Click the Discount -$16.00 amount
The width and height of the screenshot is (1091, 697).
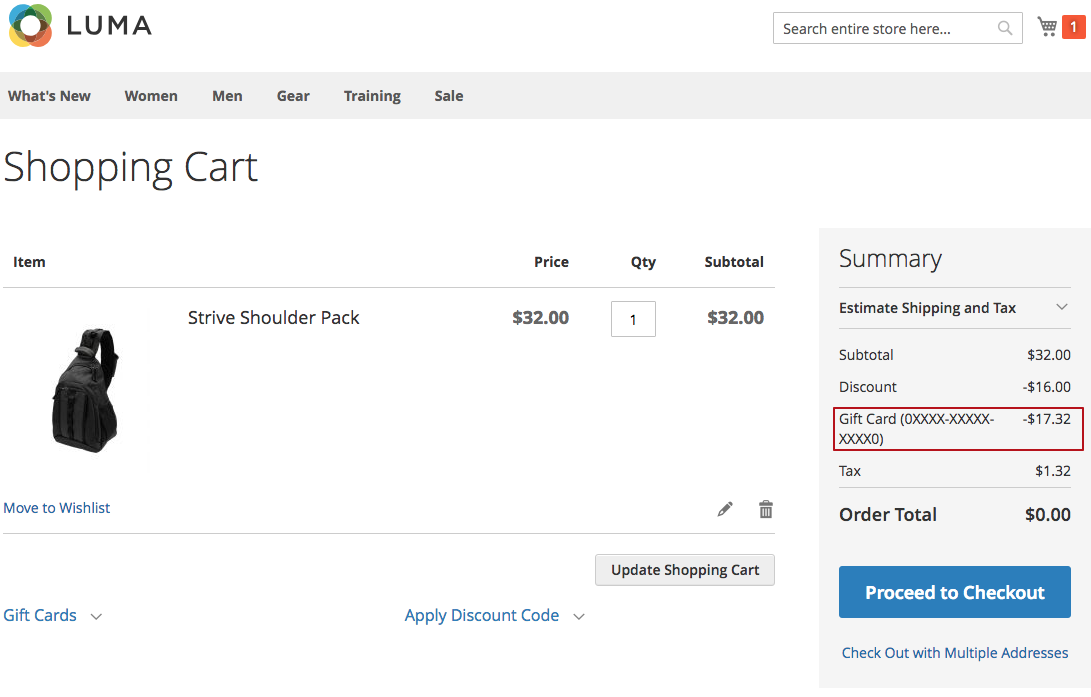click(x=1046, y=387)
